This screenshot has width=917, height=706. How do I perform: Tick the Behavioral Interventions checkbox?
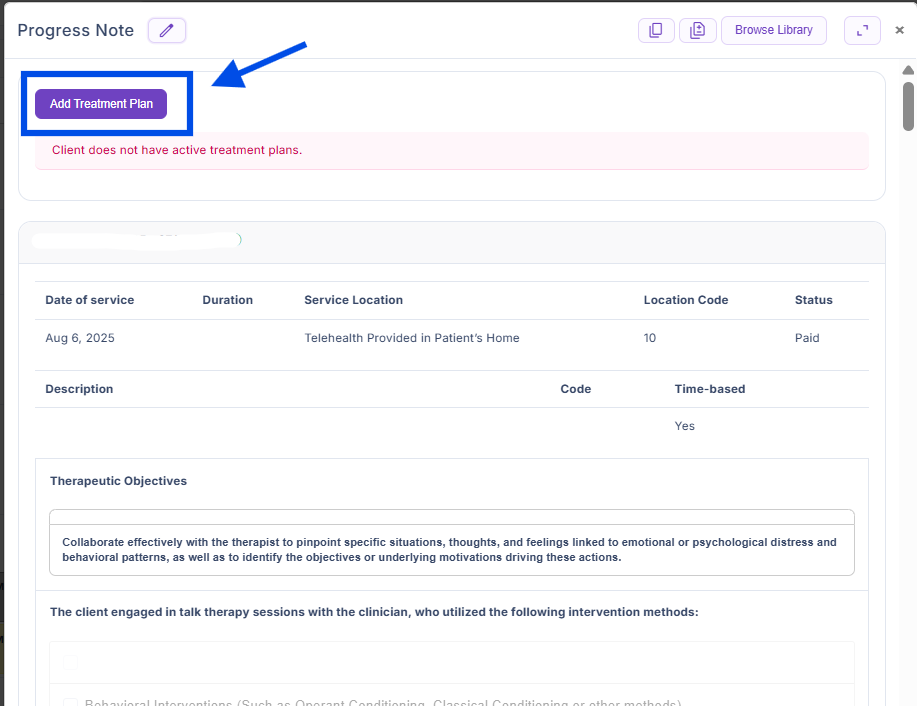(70, 704)
